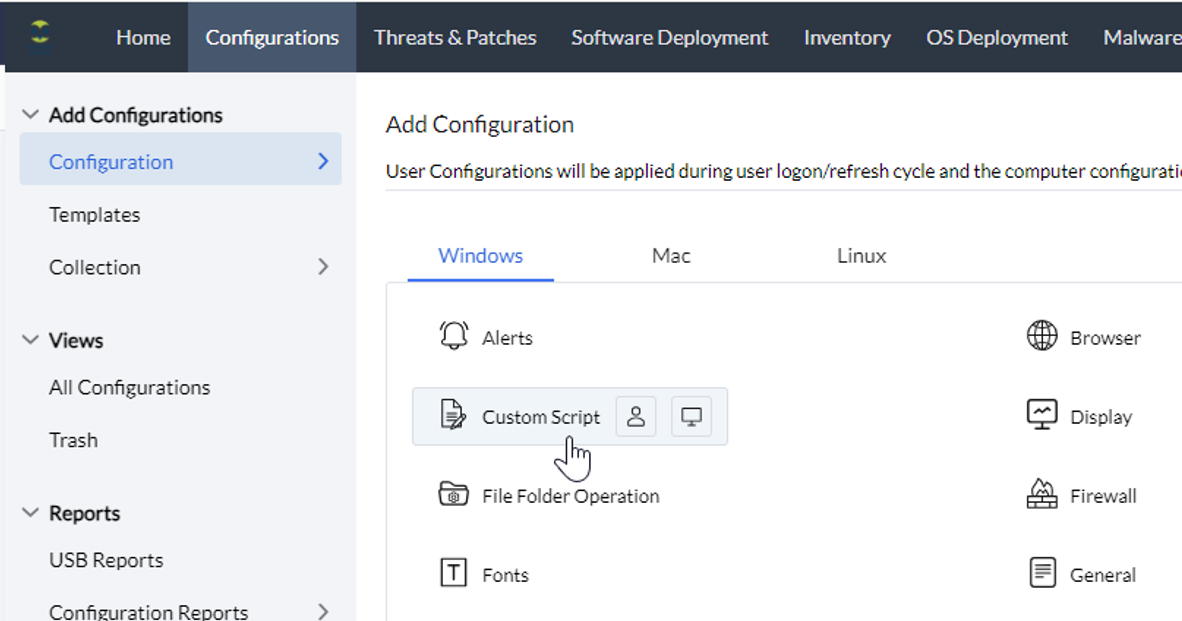The image size is (1182, 621).
Task: Click the General document icon
Action: pos(1042,573)
